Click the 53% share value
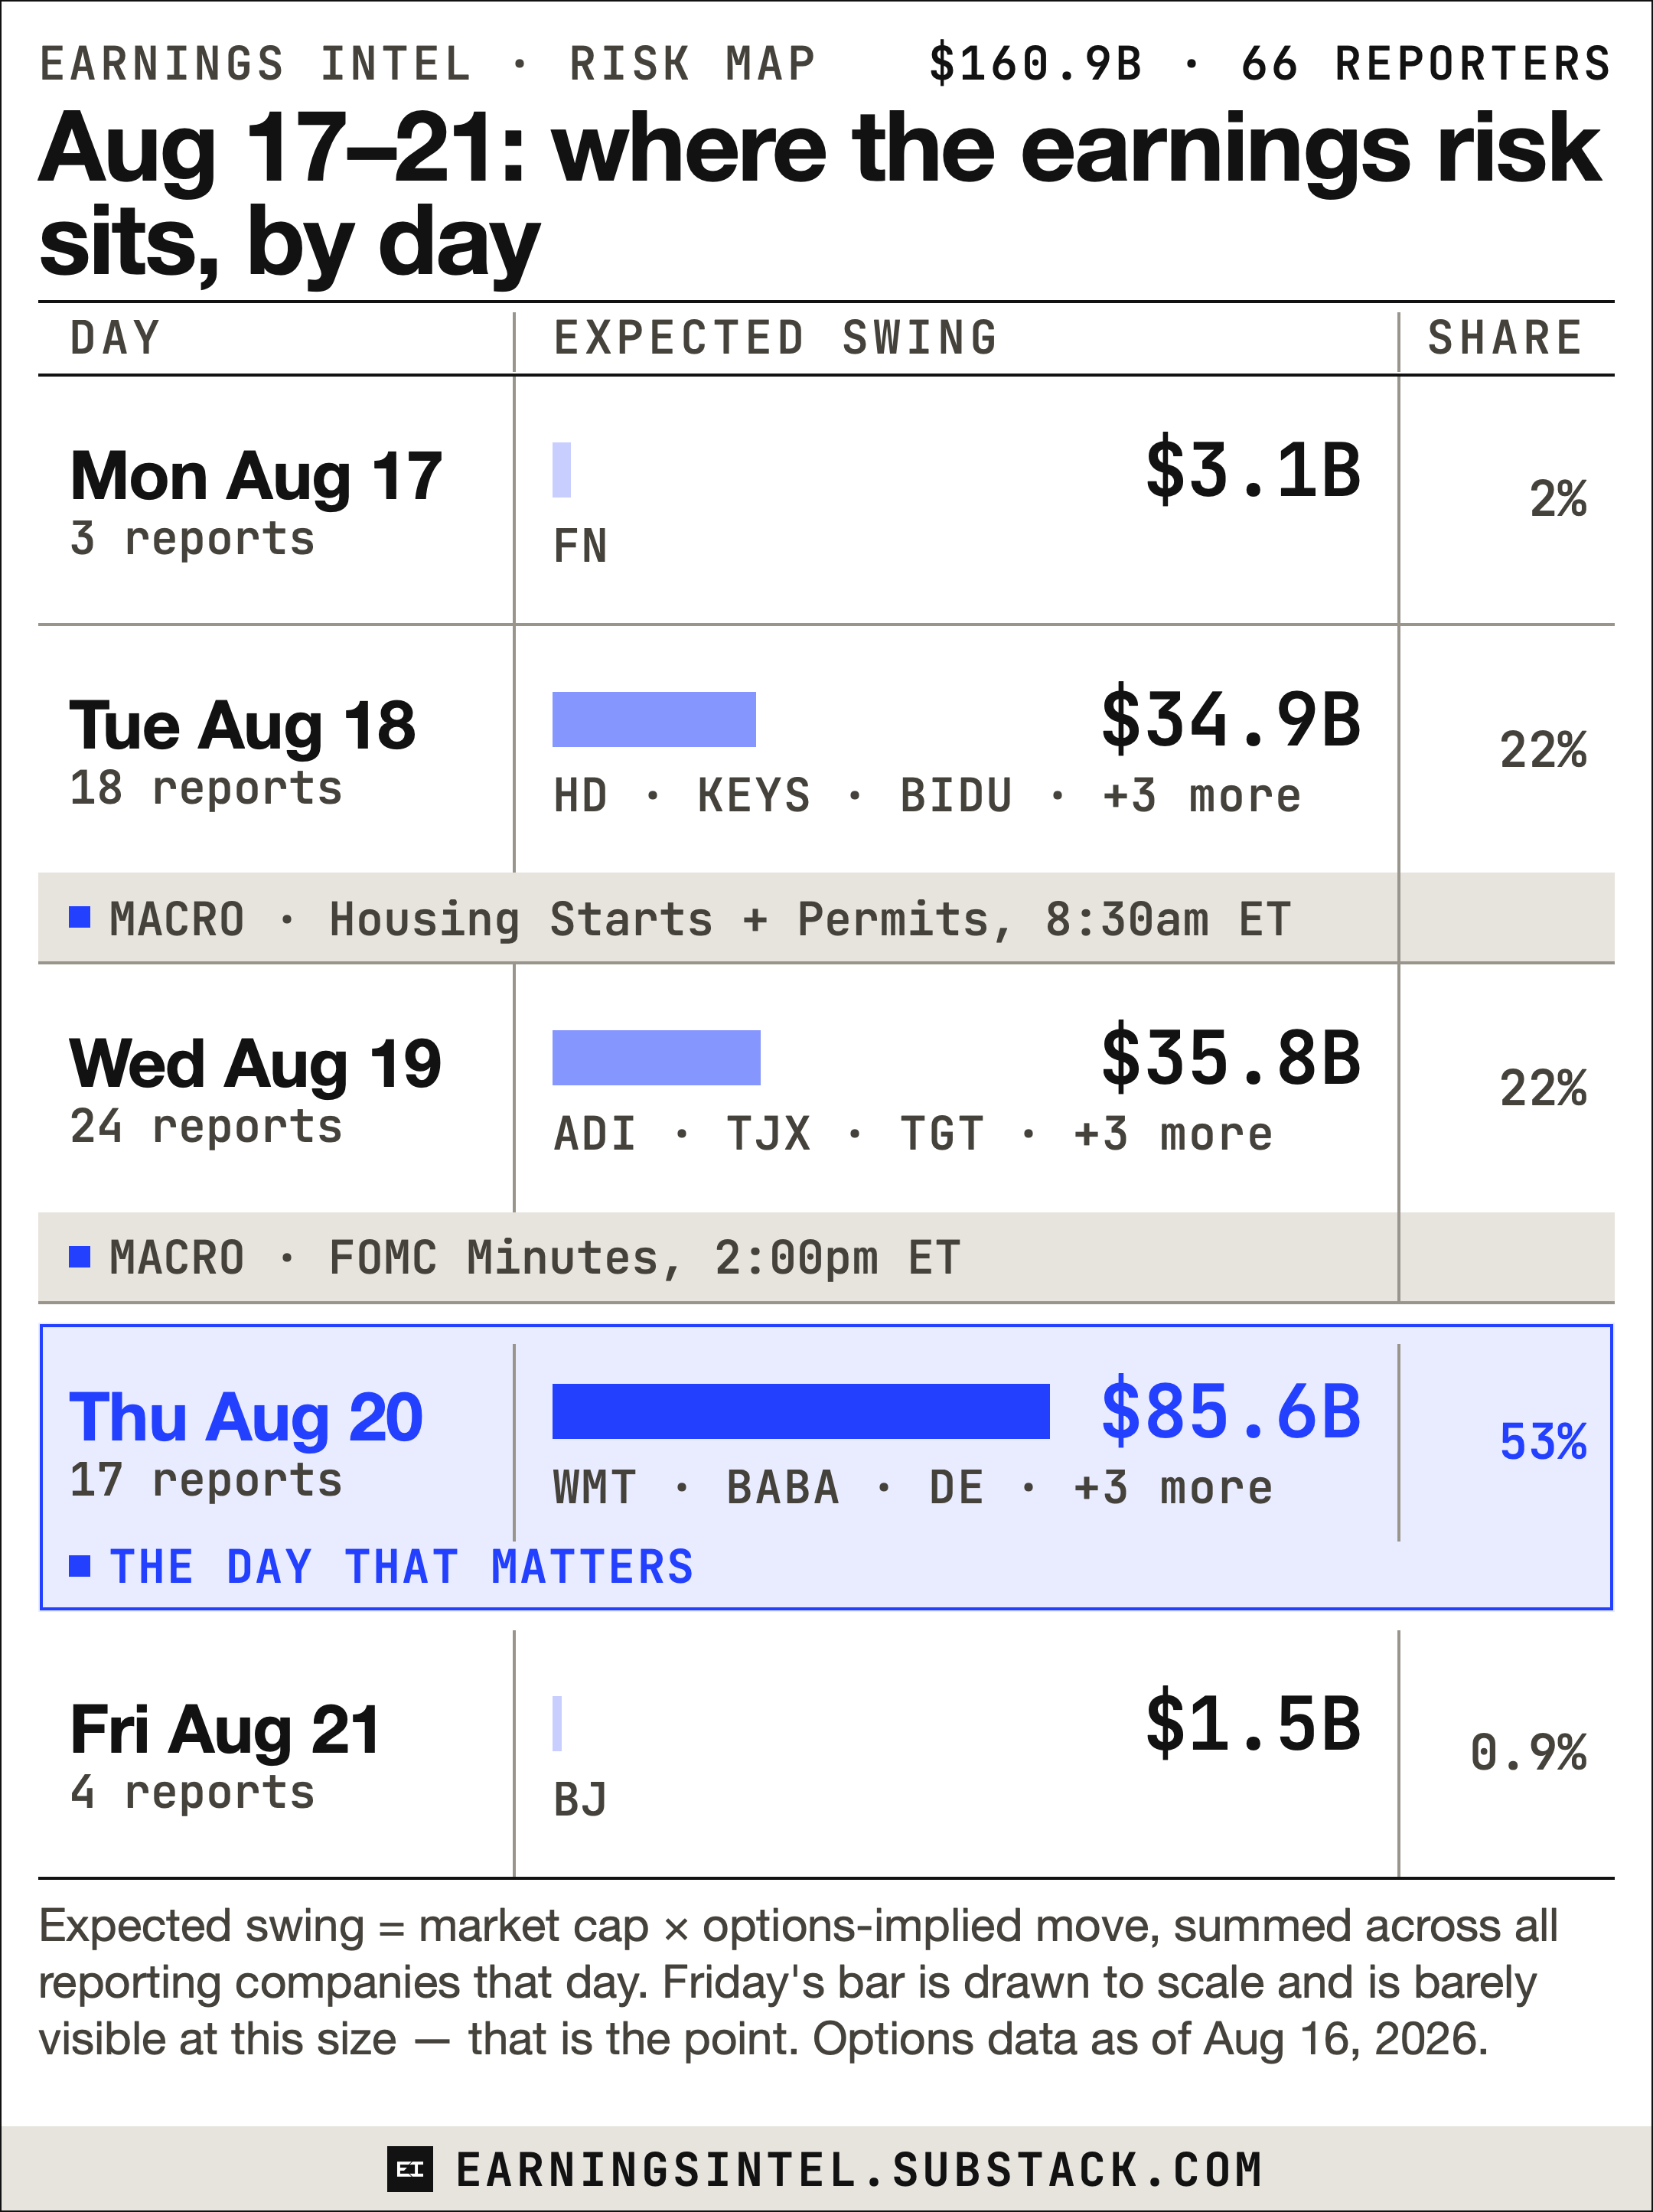Viewport: 1653px width, 2212px height. tap(1543, 1442)
